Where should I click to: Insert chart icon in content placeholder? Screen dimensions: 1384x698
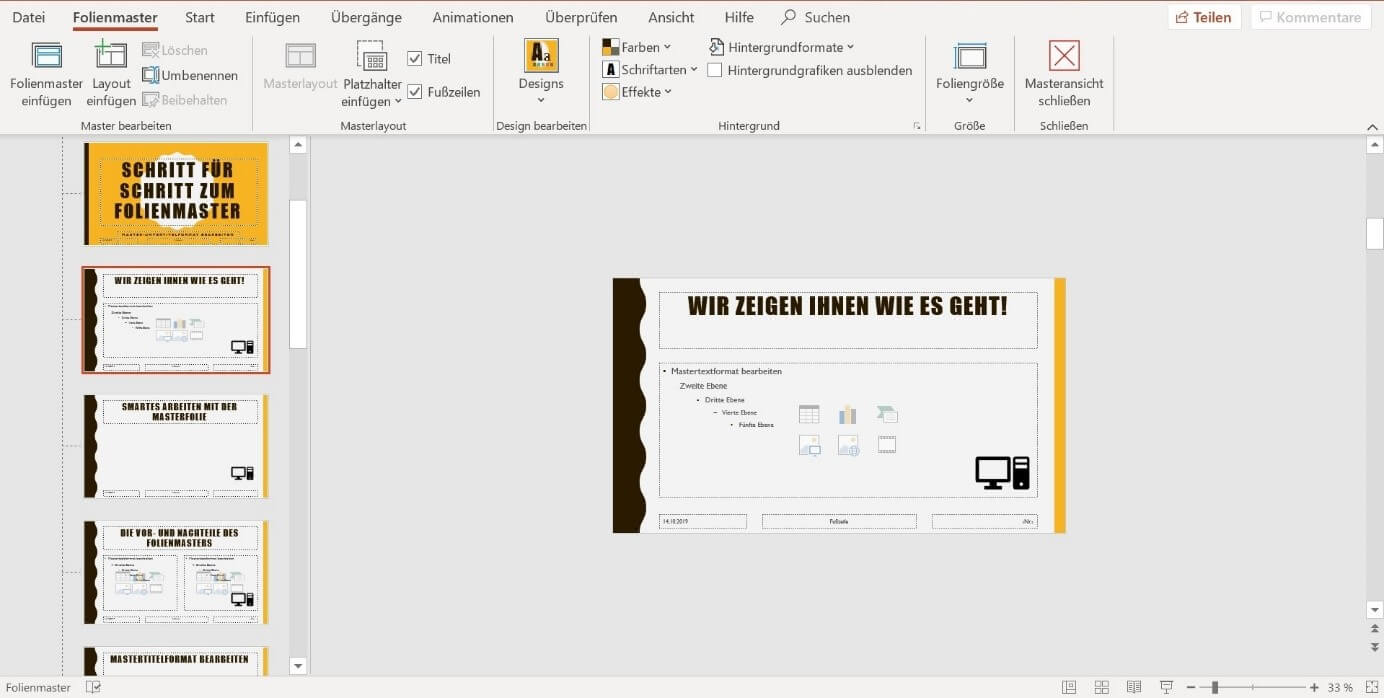coord(848,414)
